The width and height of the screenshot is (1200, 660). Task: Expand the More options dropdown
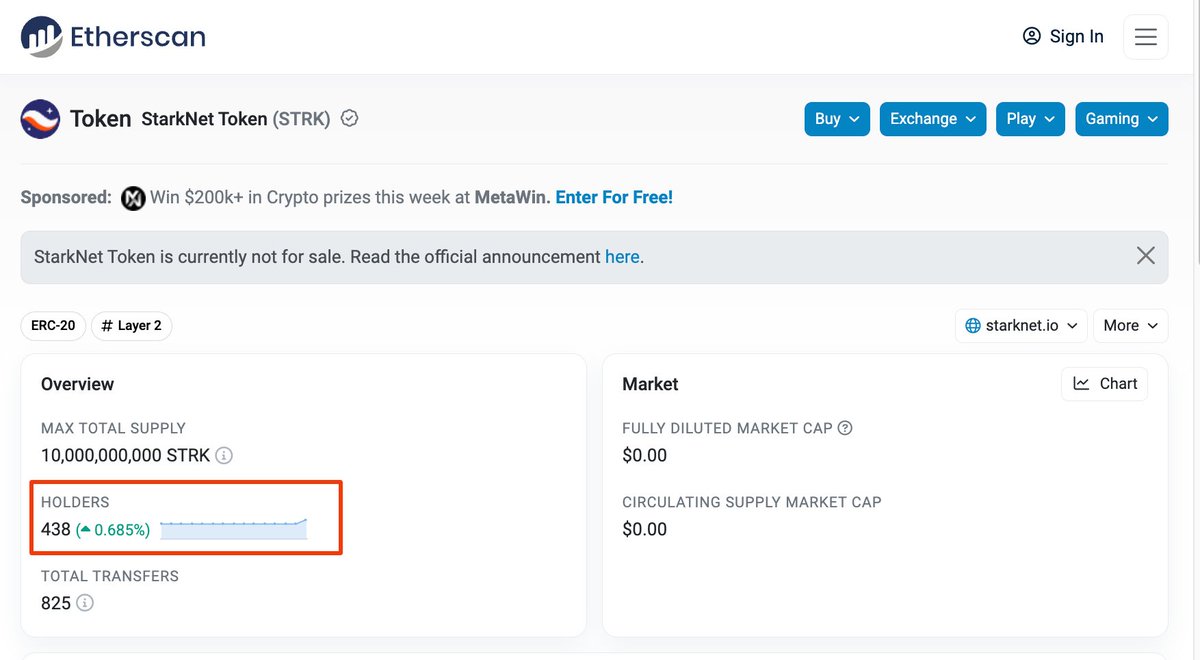tap(1131, 326)
